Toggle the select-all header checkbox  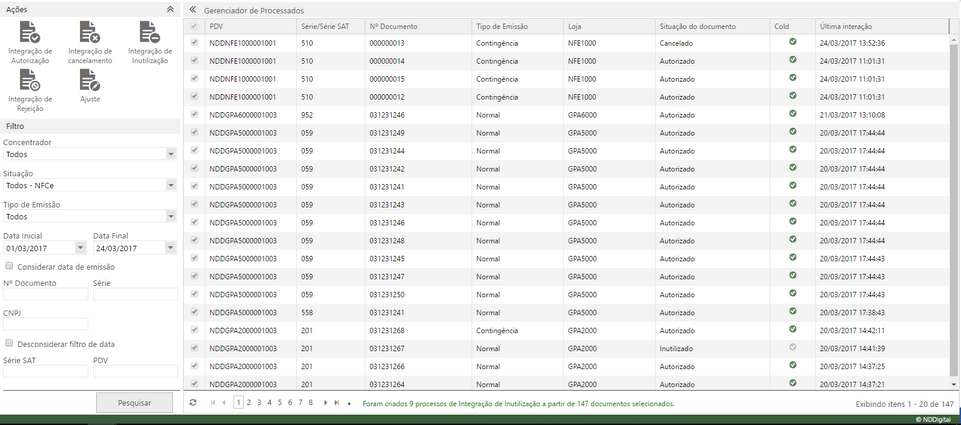pyautogui.click(x=194, y=25)
